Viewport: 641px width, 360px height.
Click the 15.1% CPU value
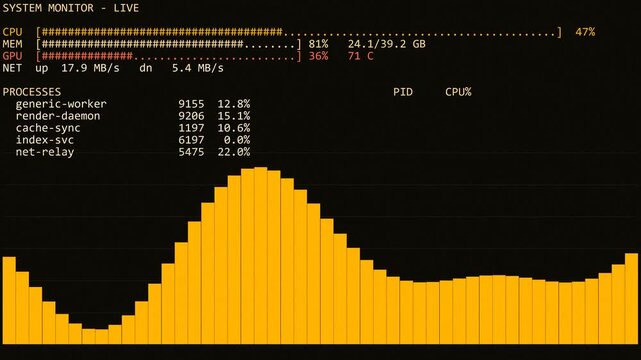click(234, 116)
